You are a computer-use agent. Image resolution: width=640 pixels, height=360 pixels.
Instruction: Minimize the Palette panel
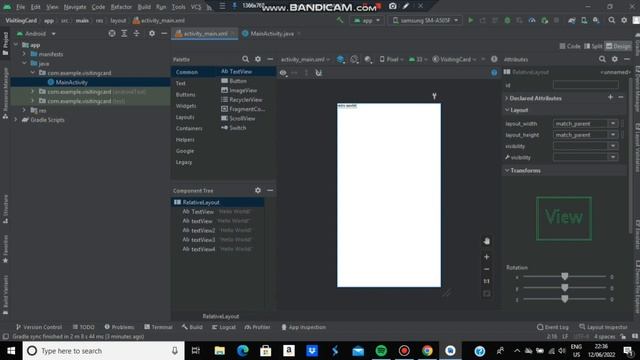pyautogui.click(x=270, y=59)
